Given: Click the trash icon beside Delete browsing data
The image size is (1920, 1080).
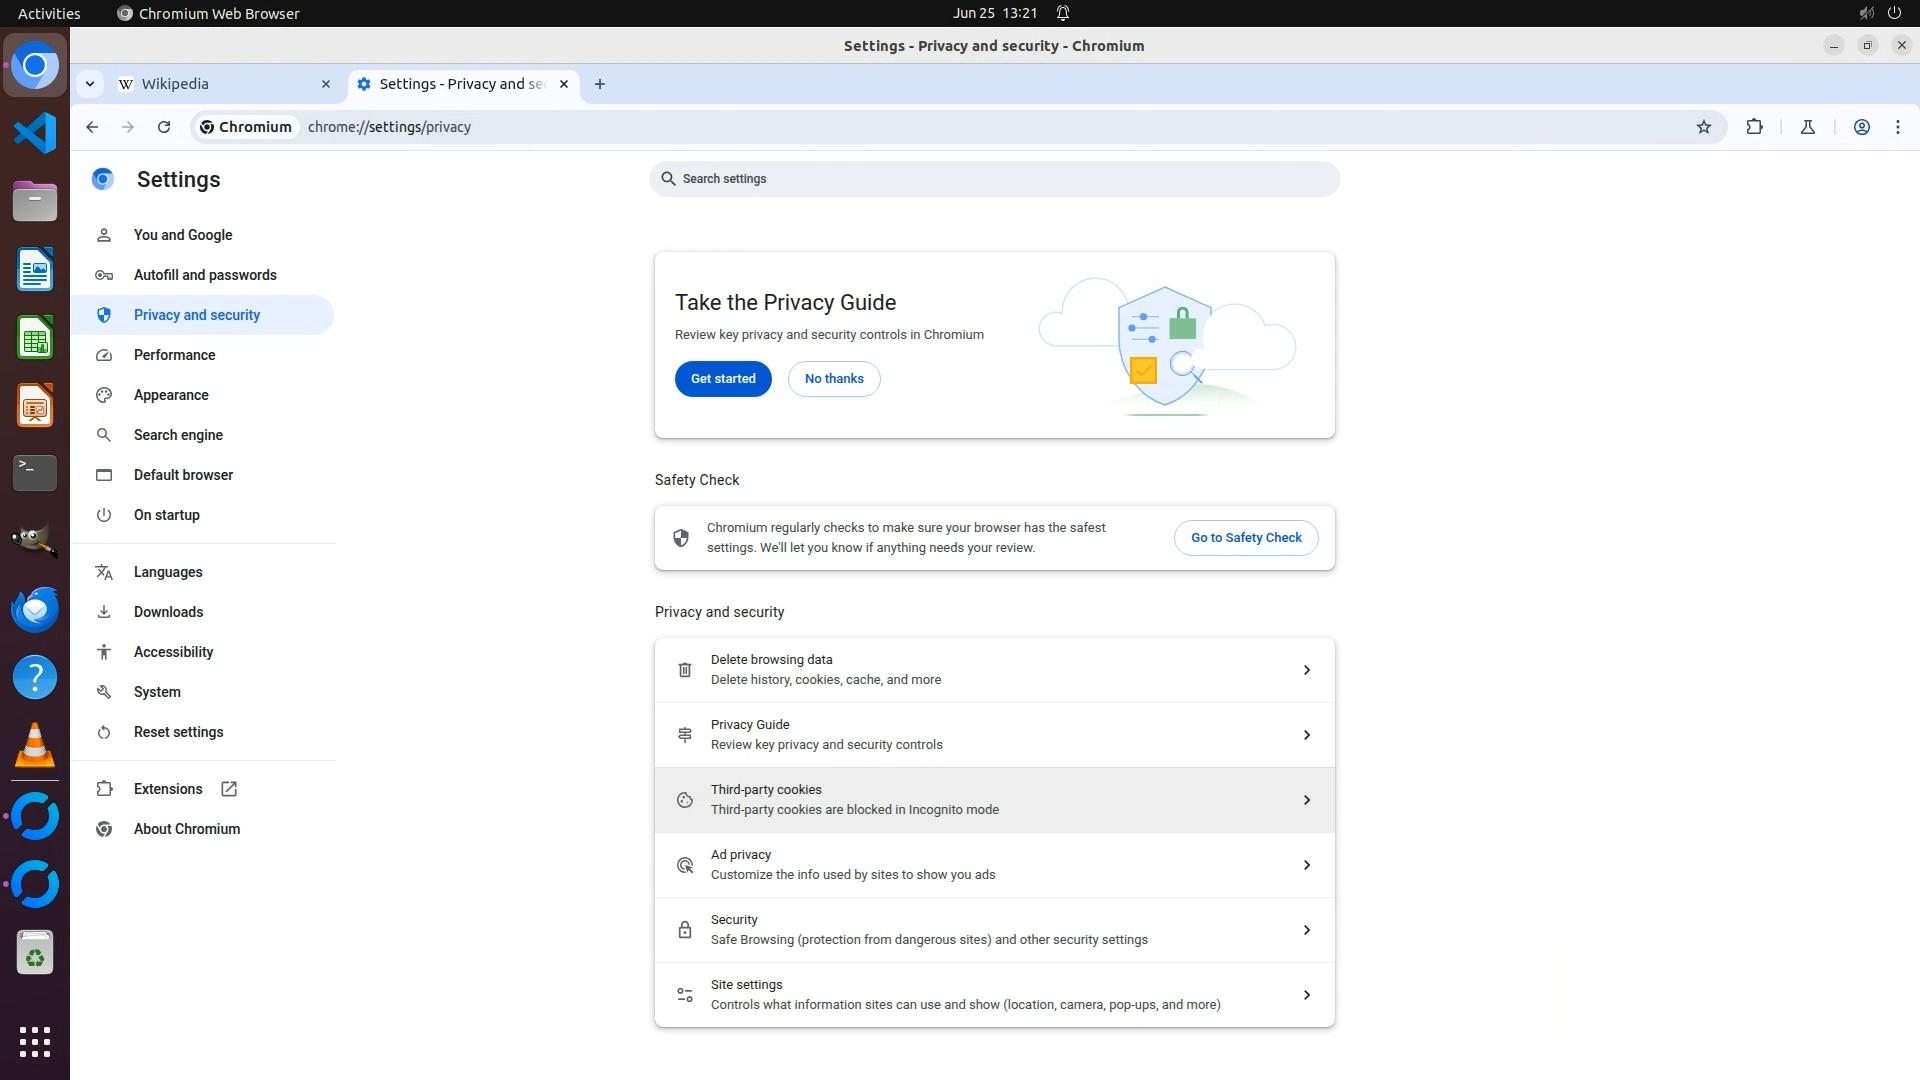Looking at the screenshot, I should point(685,670).
